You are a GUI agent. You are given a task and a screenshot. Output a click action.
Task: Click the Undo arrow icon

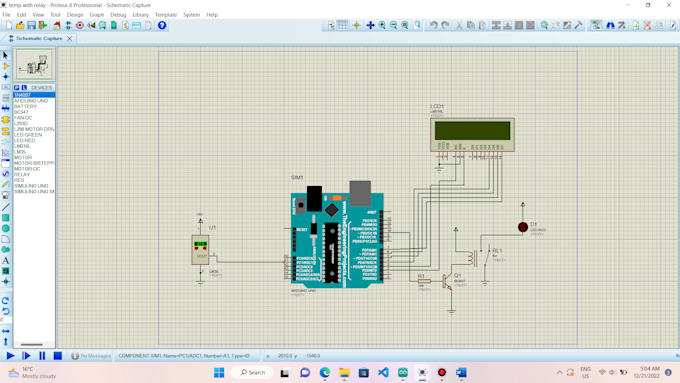(433, 26)
